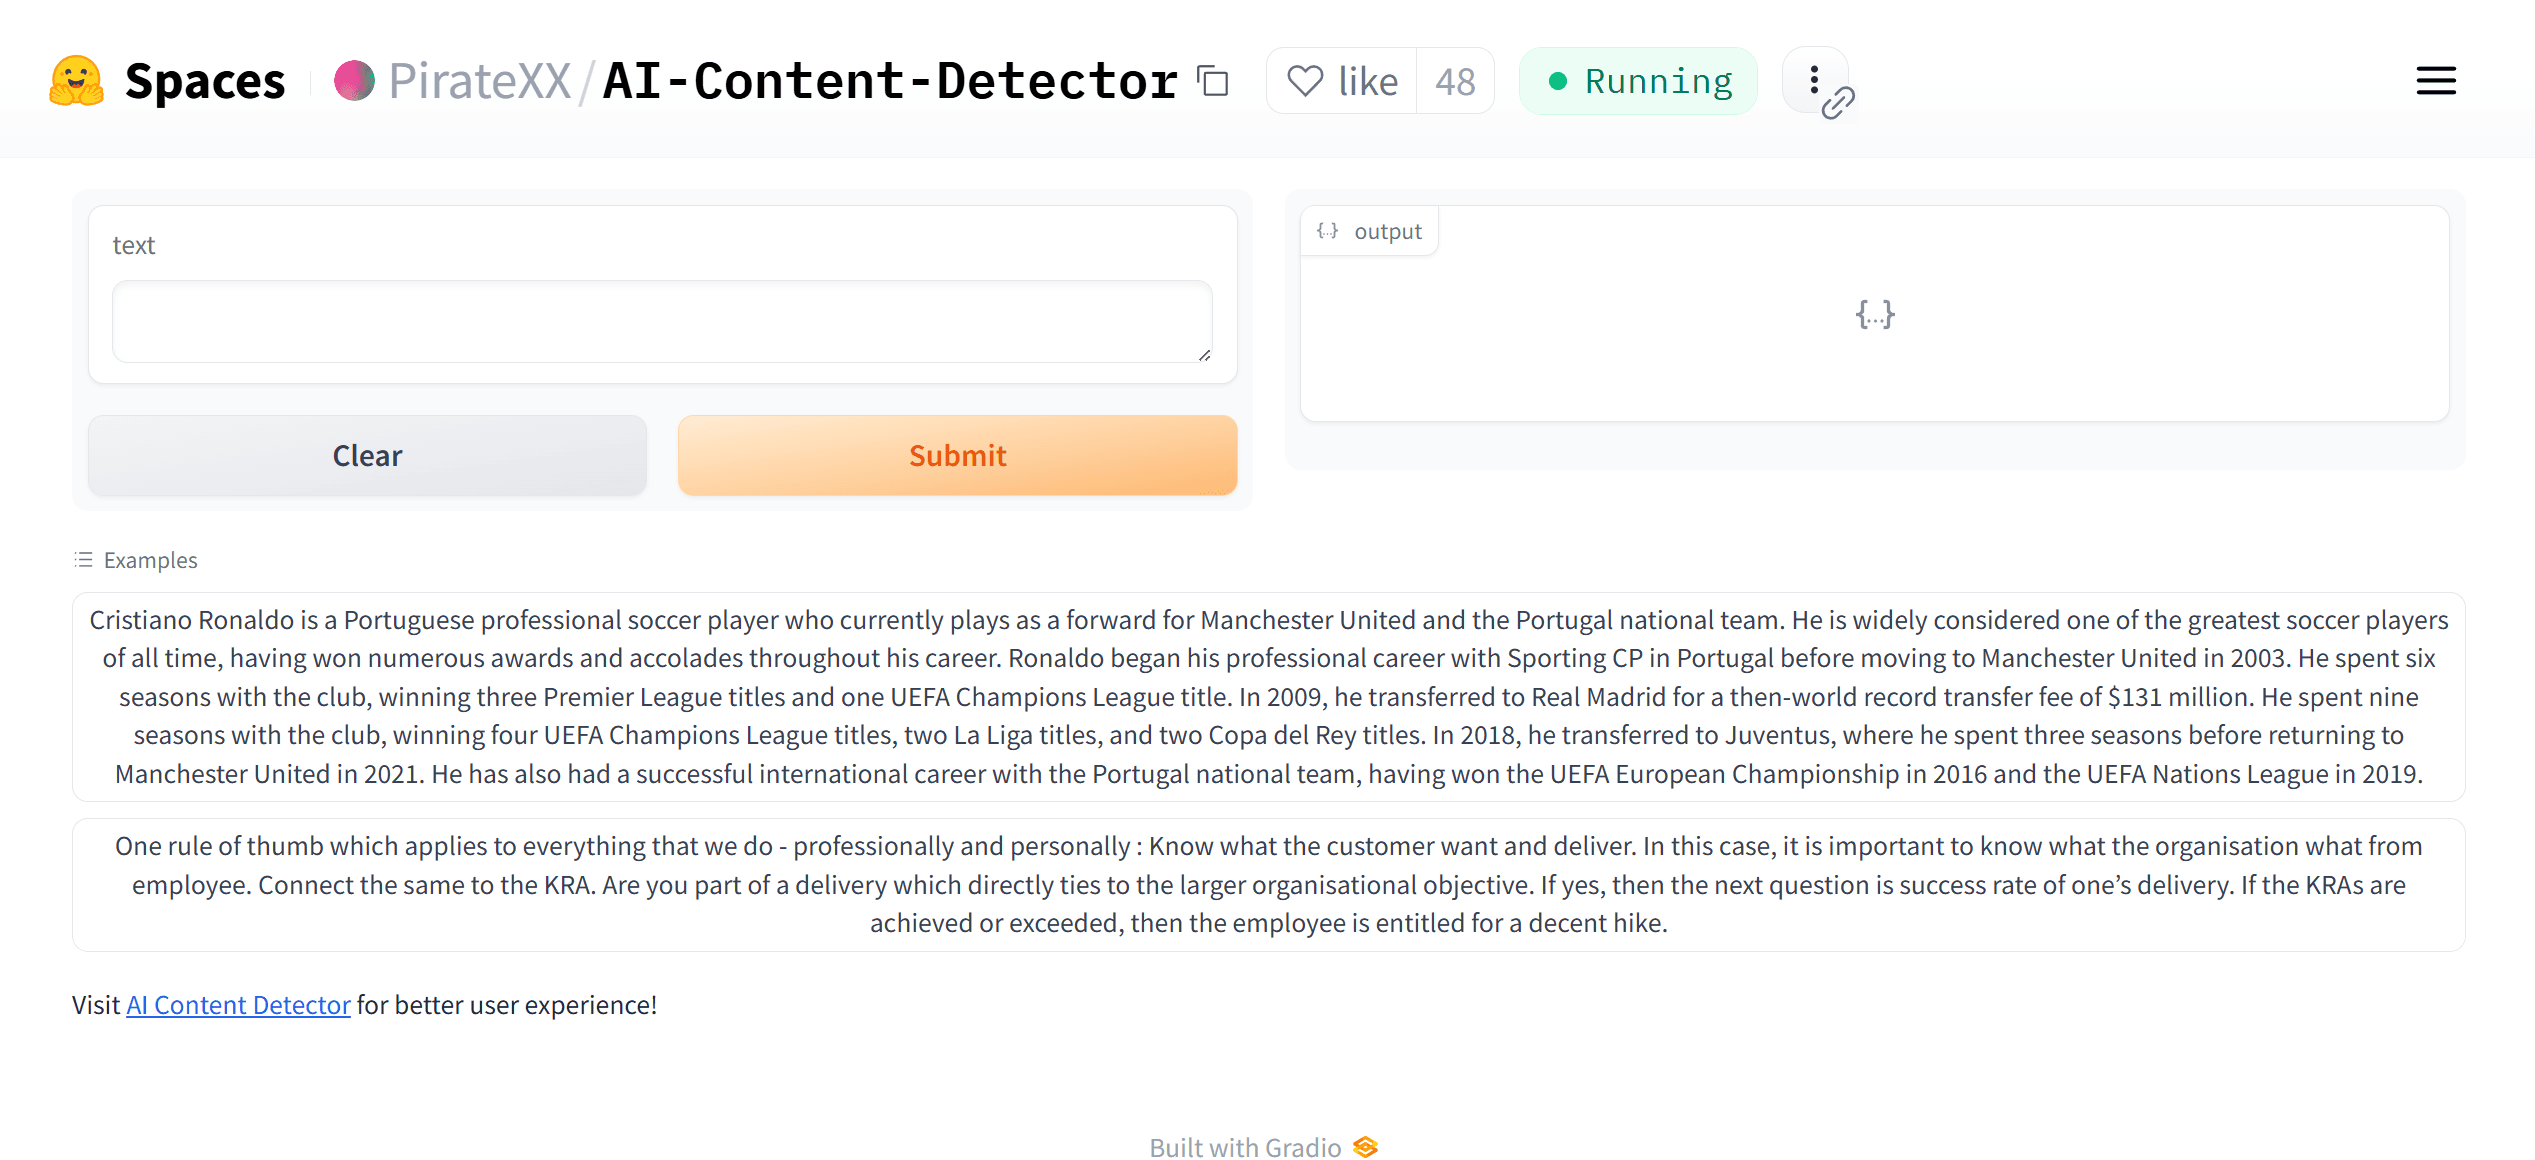Open the three-dot options menu
Image resolution: width=2535 pixels, height=1160 pixels.
tap(1814, 80)
